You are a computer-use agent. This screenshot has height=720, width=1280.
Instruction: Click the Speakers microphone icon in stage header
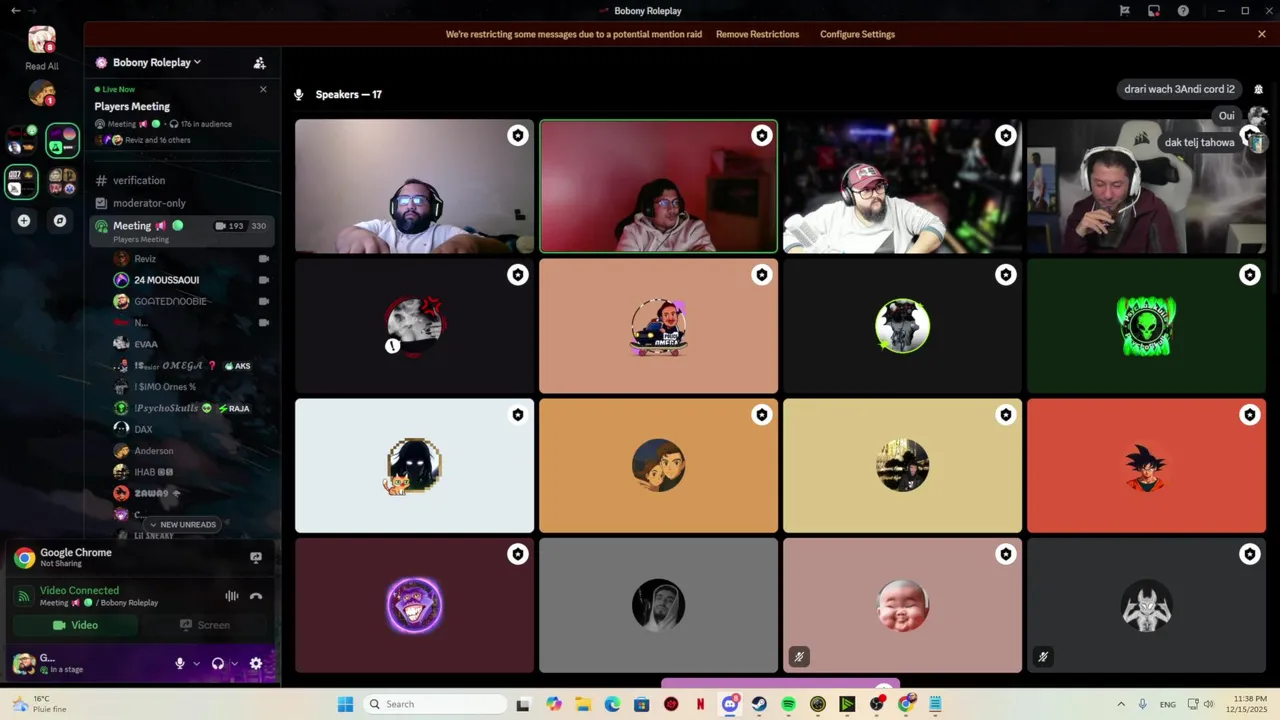(x=298, y=95)
